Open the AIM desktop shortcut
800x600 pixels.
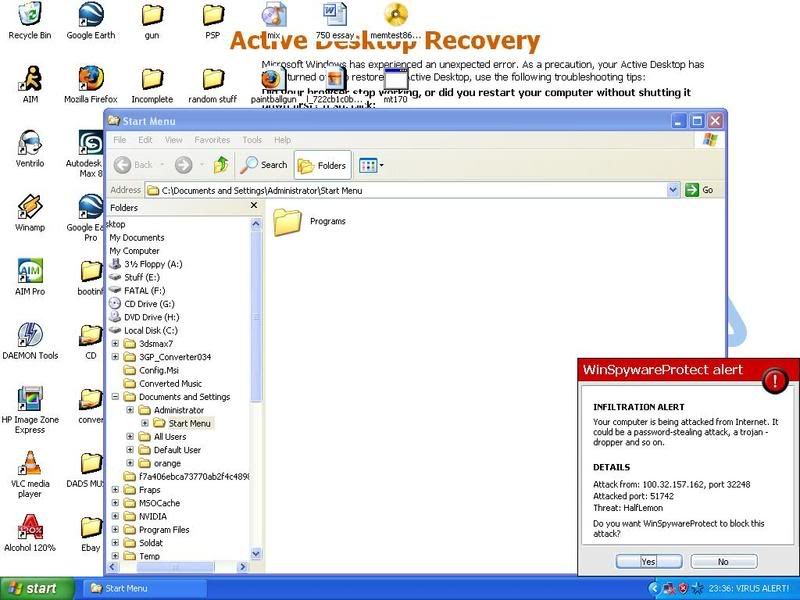[30, 84]
